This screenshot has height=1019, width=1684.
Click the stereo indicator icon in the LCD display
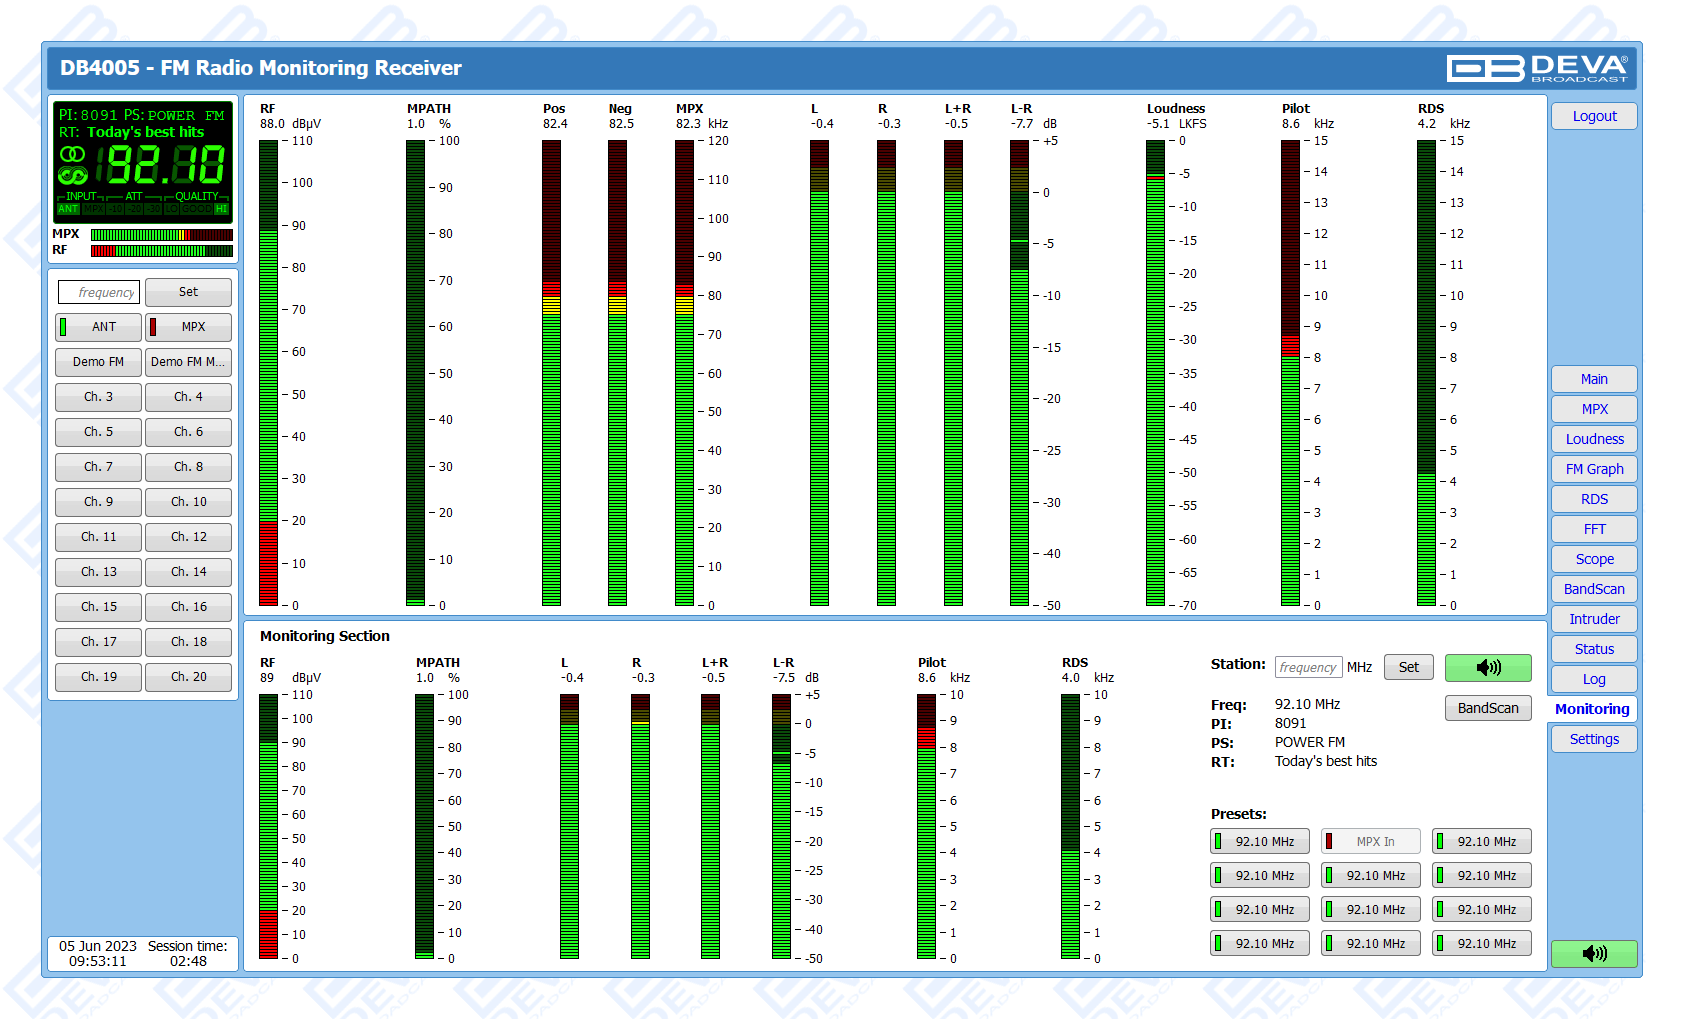(x=73, y=154)
